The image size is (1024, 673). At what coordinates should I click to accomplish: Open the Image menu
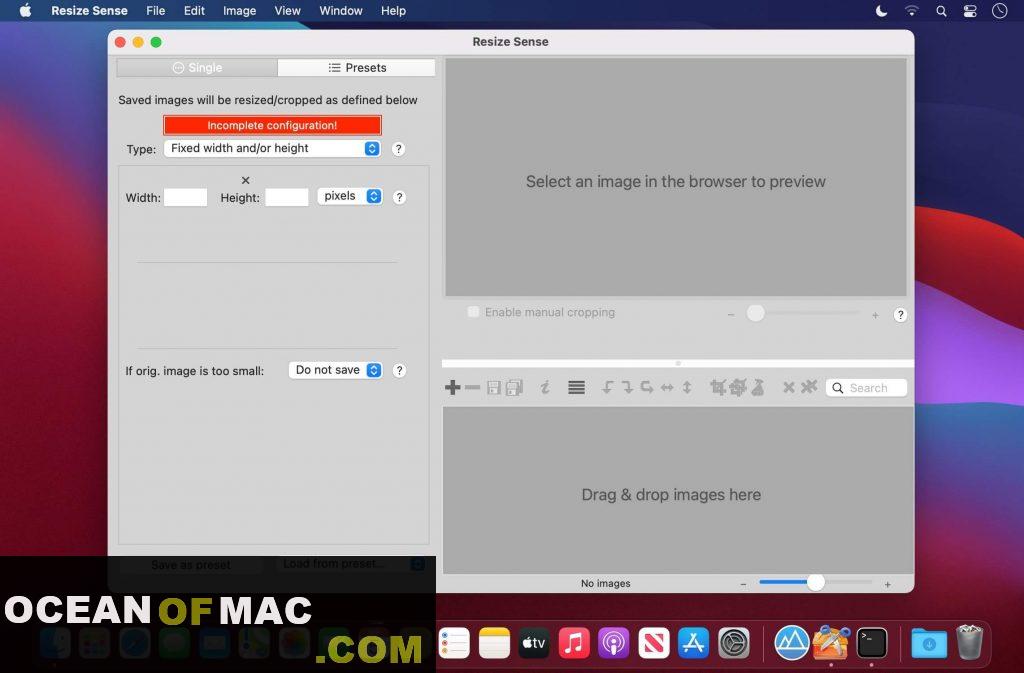point(239,11)
